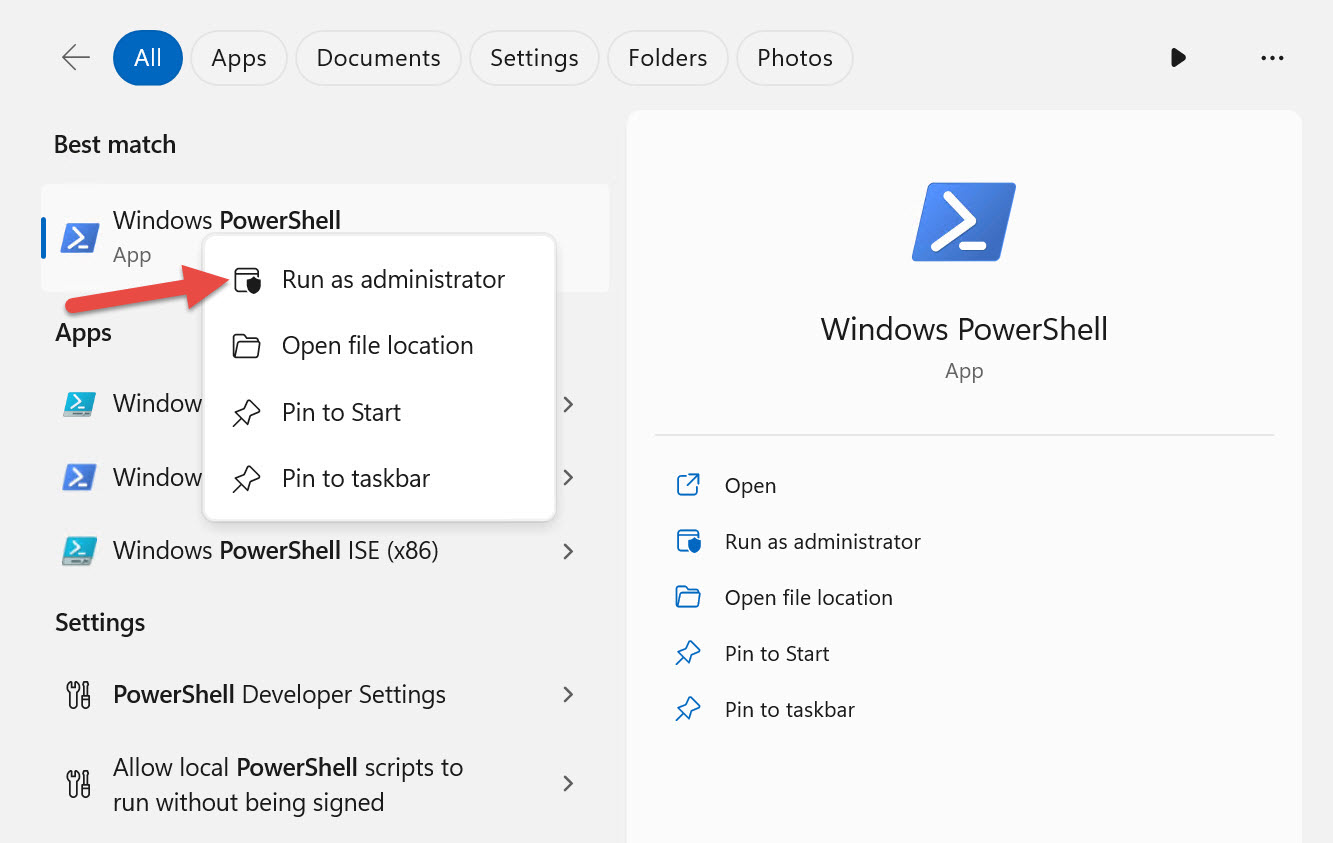Expand chevron for allow local PowerShell scripts setting
This screenshot has height=843, width=1333.
568,784
